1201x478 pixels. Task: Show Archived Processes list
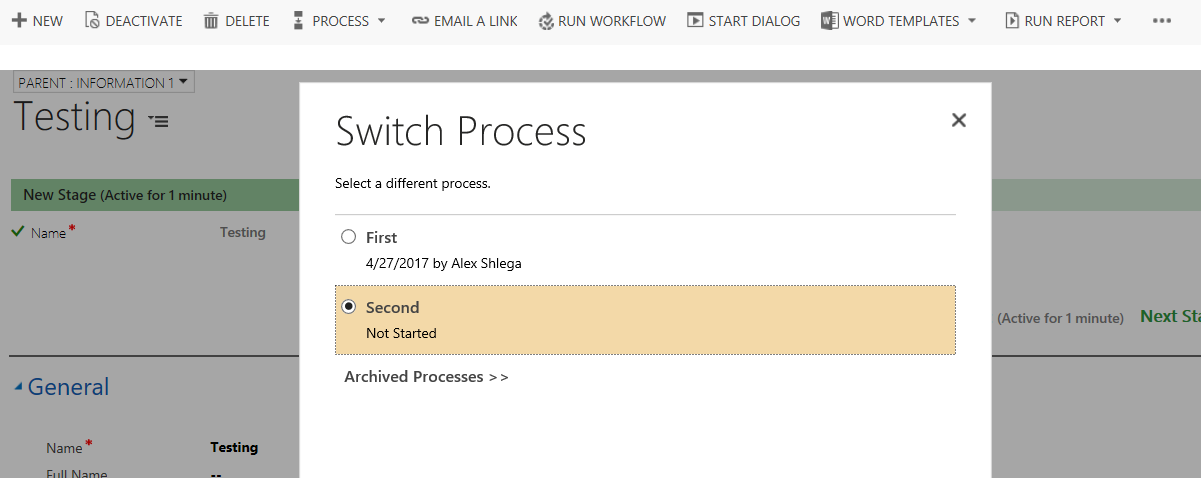(x=426, y=377)
